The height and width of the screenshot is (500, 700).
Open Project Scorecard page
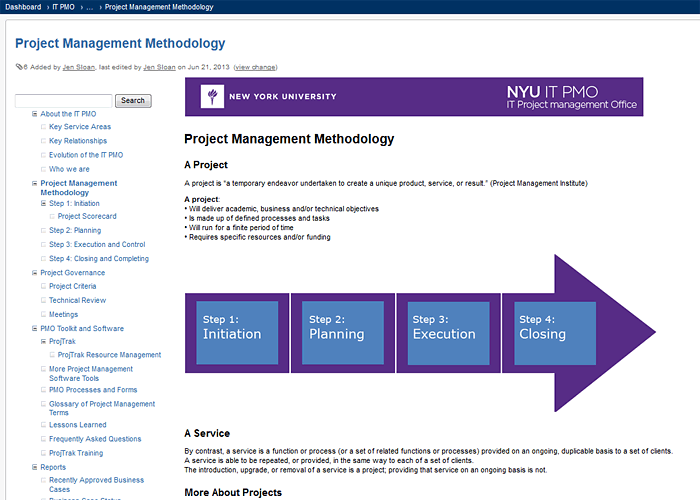tap(87, 216)
